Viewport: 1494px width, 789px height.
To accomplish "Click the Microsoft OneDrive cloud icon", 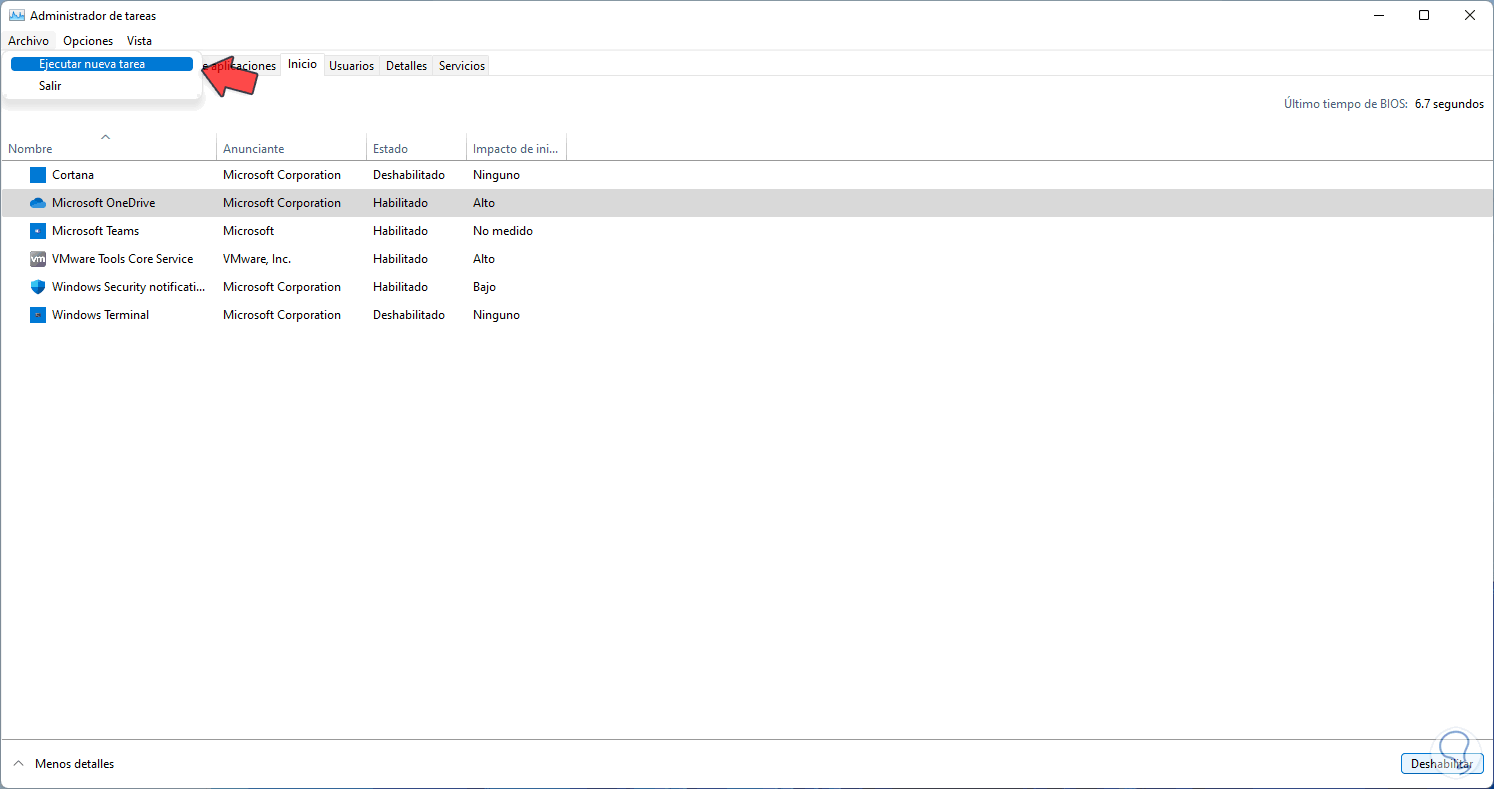I will tap(38, 203).
